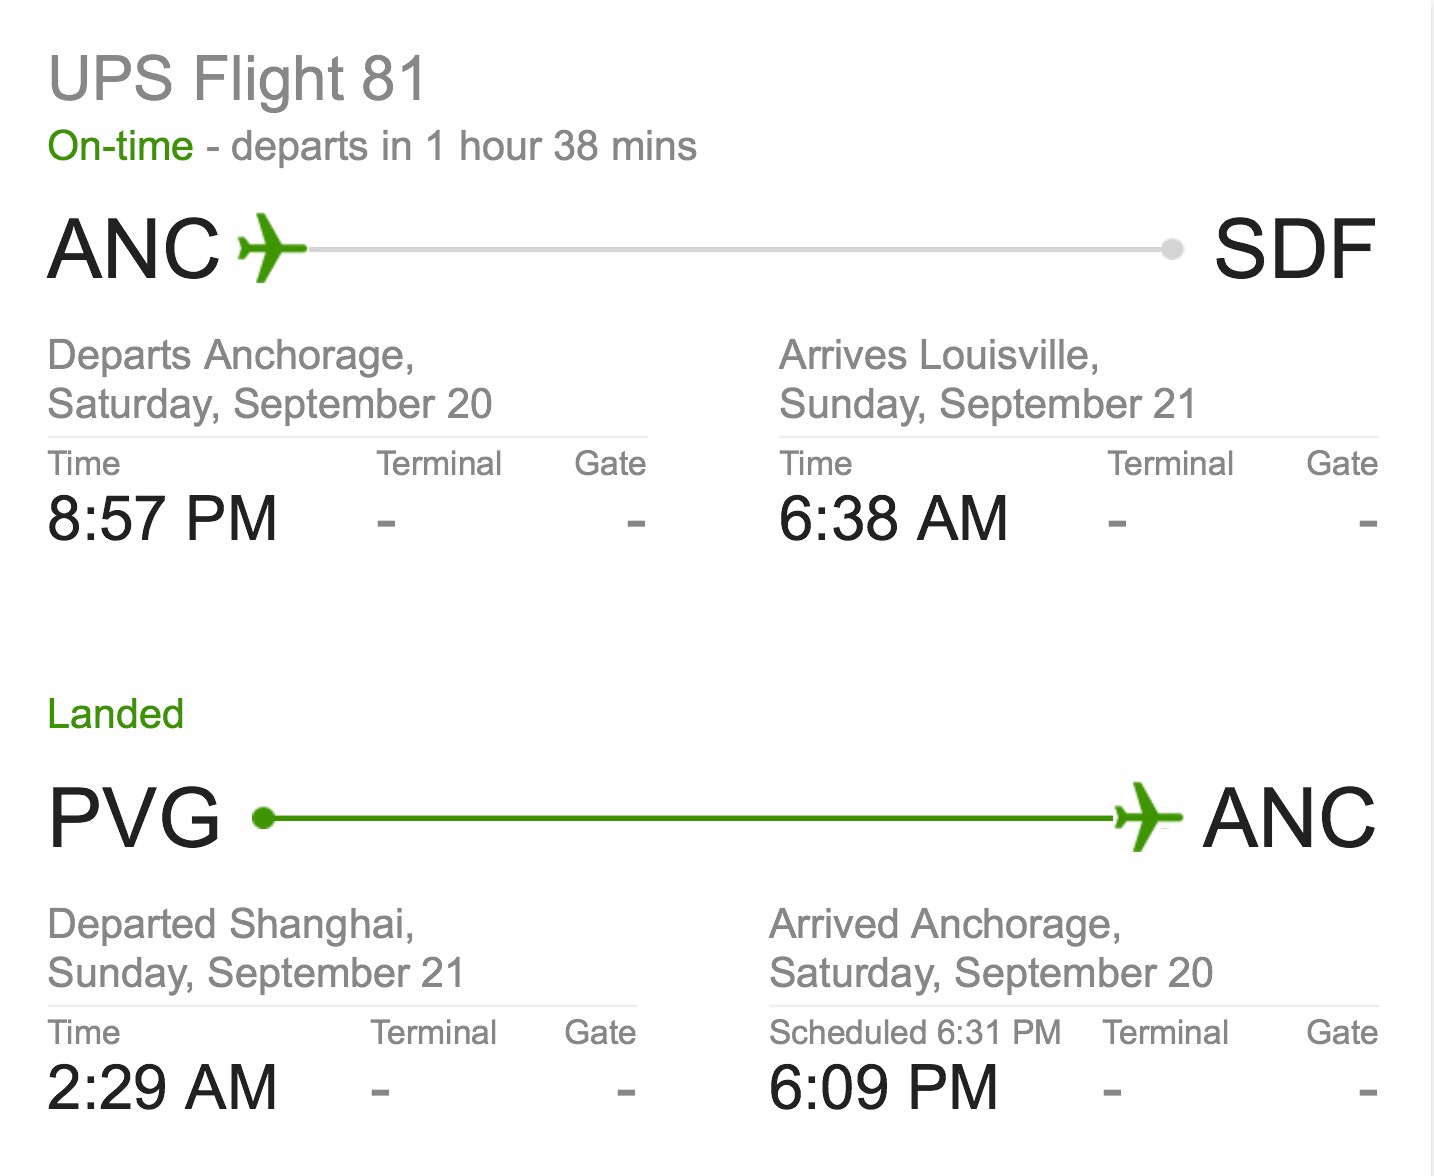
Task: Select the 2:29 AM Shanghai departure time
Action: pos(163,1087)
